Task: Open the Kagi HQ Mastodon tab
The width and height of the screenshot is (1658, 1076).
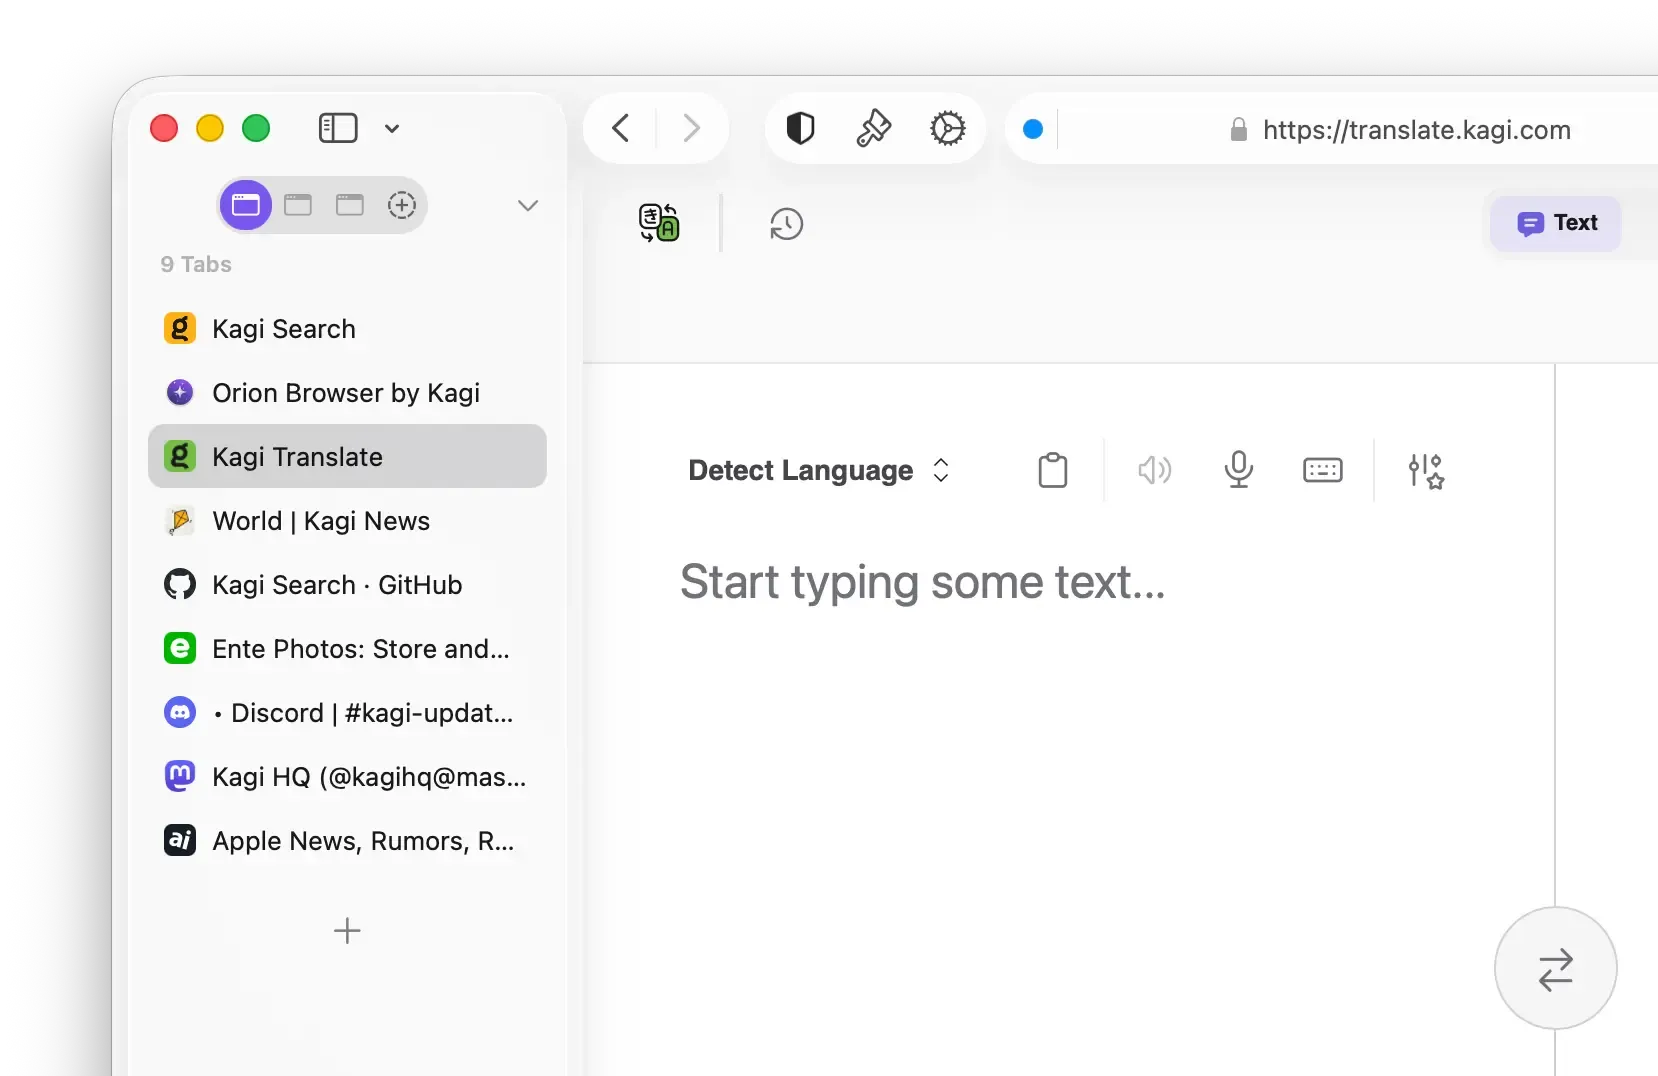Action: pyautogui.click(x=347, y=776)
